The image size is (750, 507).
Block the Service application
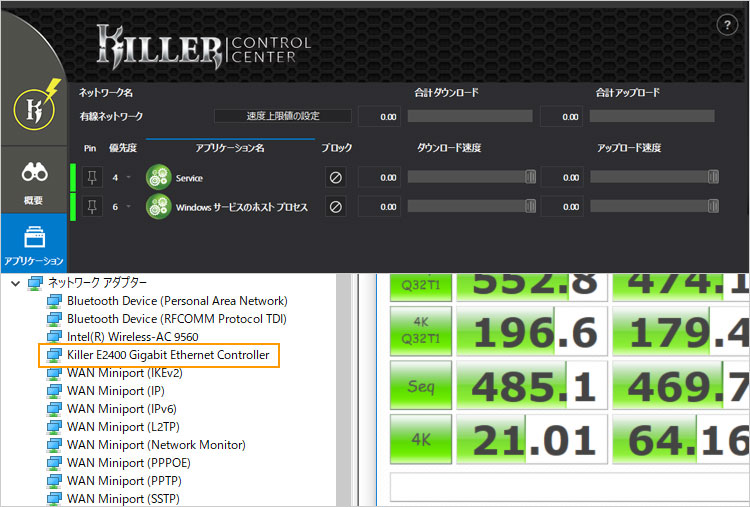[x=337, y=178]
